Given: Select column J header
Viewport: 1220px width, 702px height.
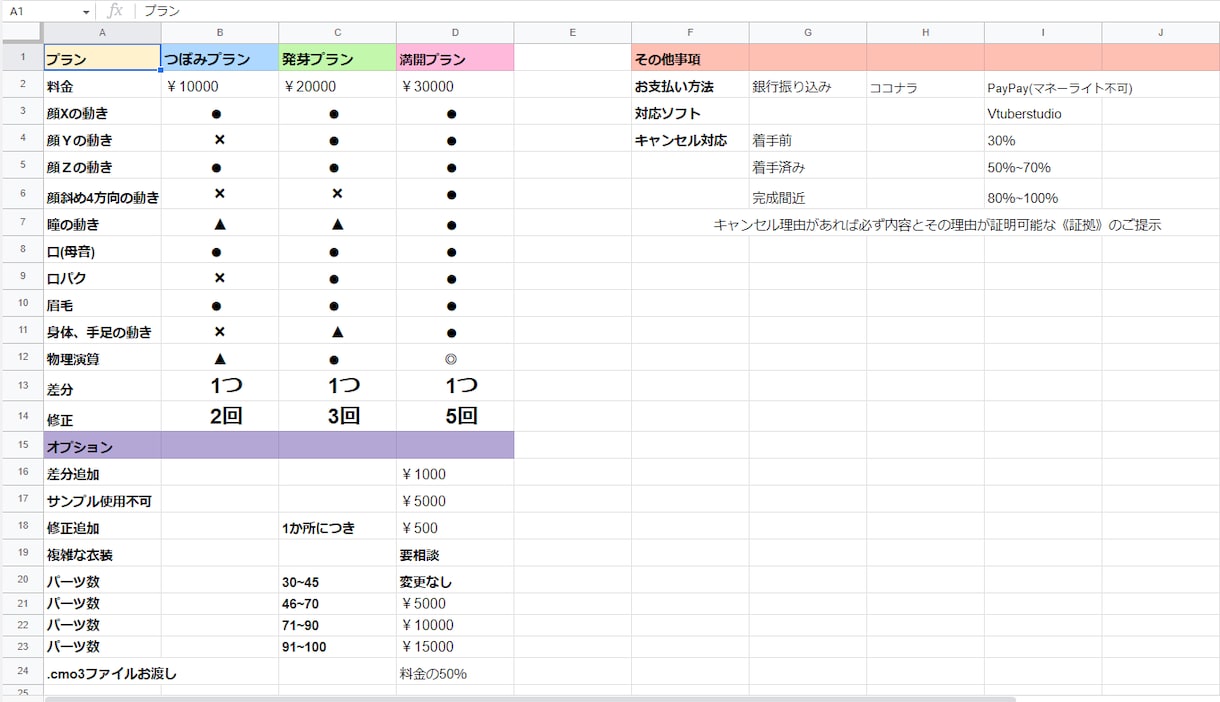Looking at the screenshot, I should [1161, 33].
